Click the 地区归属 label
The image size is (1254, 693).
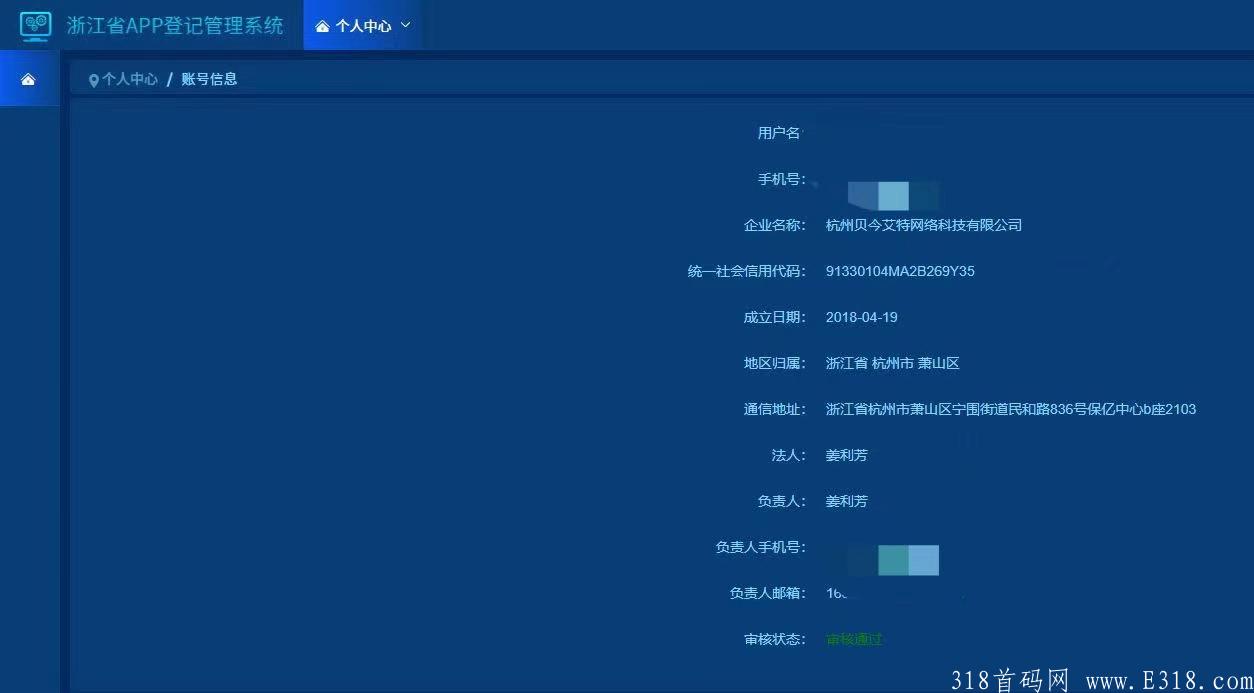tap(775, 363)
